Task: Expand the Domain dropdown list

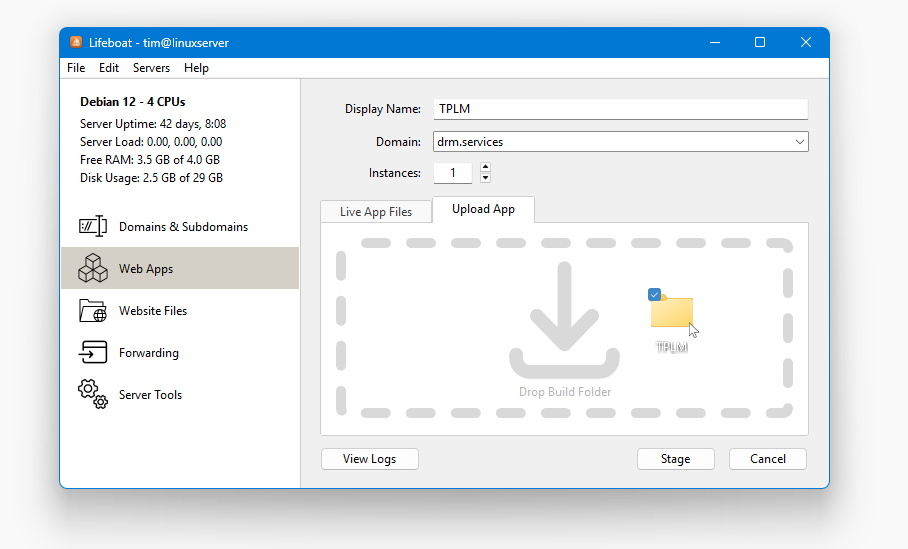Action: (x=799, y=142)
